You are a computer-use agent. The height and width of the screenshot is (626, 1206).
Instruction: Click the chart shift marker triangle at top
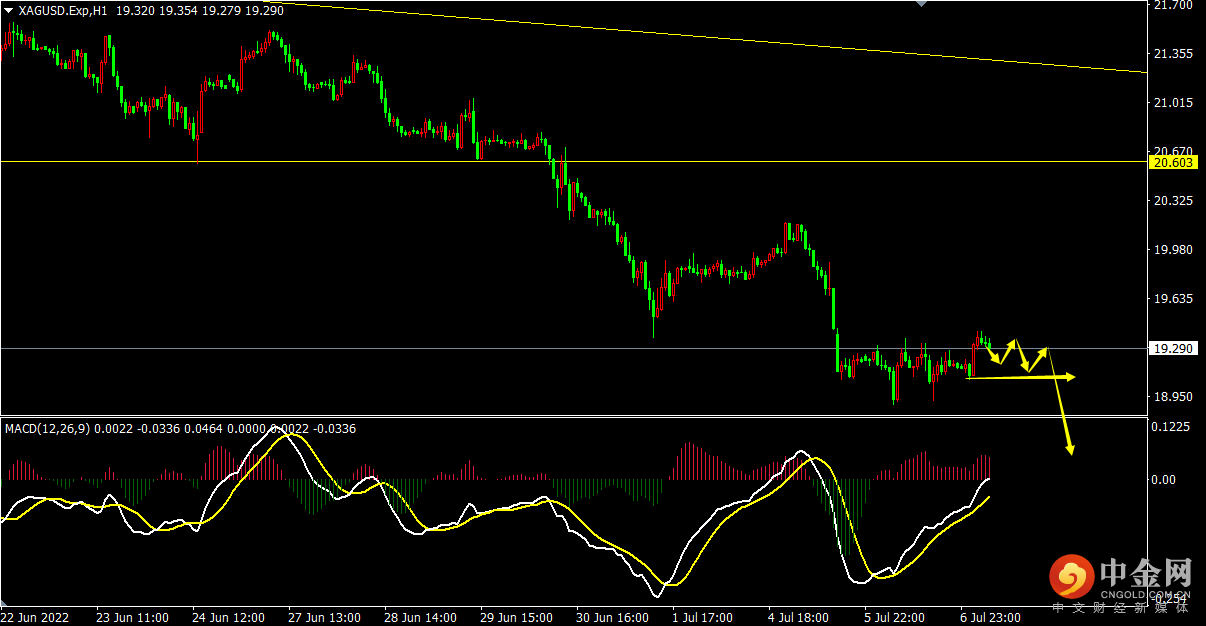(922, 3)
